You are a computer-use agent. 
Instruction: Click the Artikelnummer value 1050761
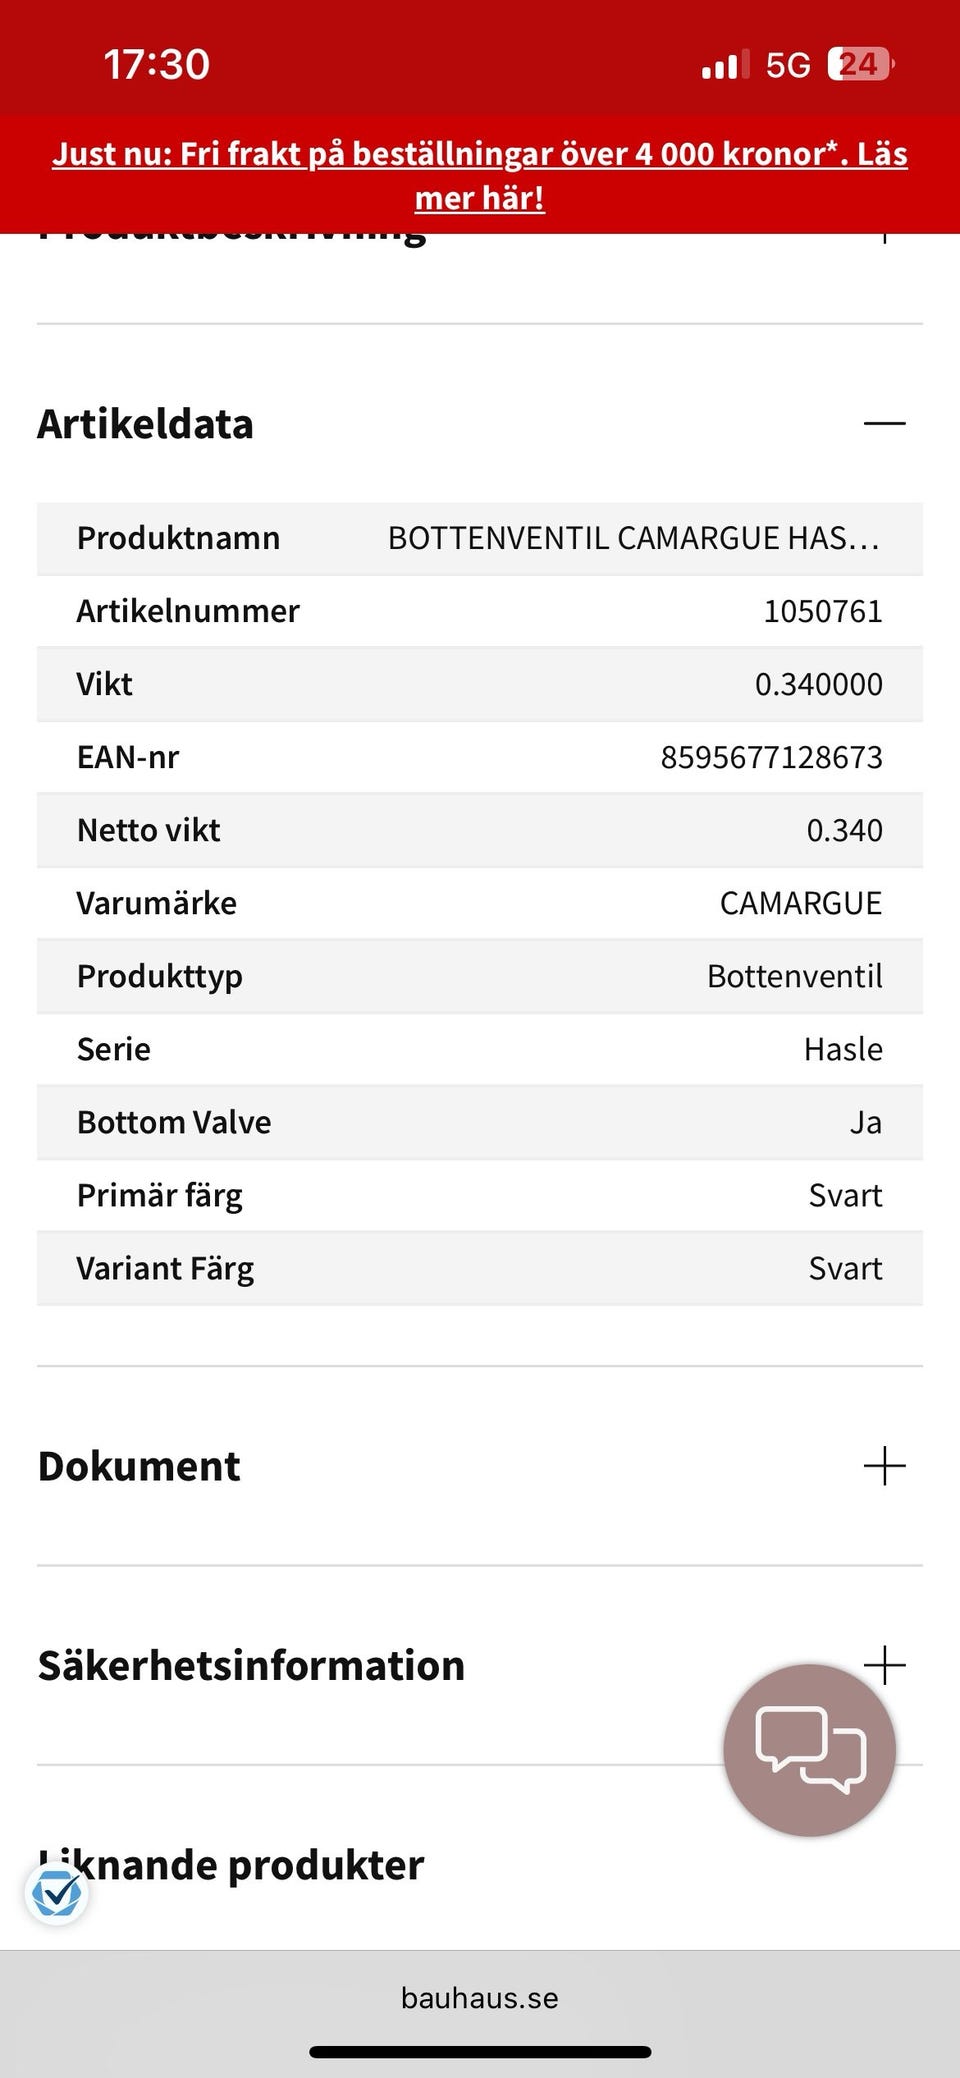[822, 610]
